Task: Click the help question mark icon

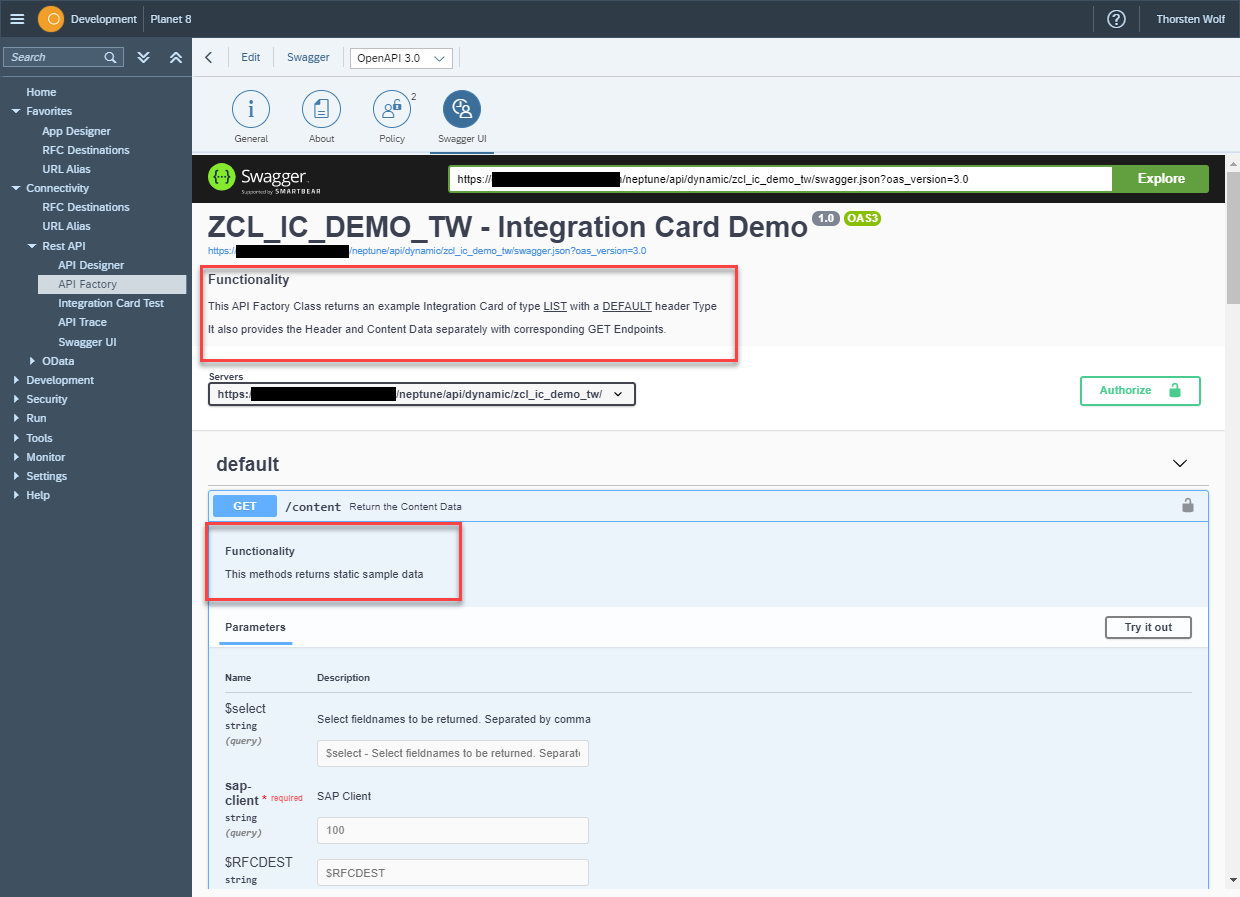Action: [1116, 19]
